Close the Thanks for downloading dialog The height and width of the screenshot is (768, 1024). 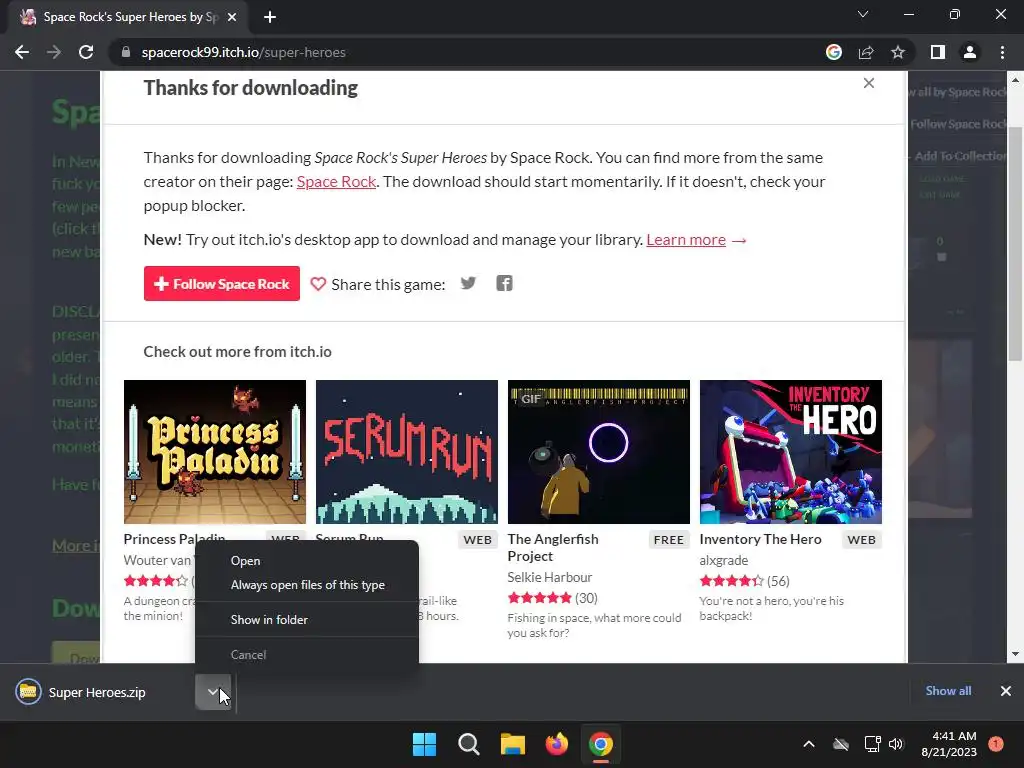coord(869,83)
